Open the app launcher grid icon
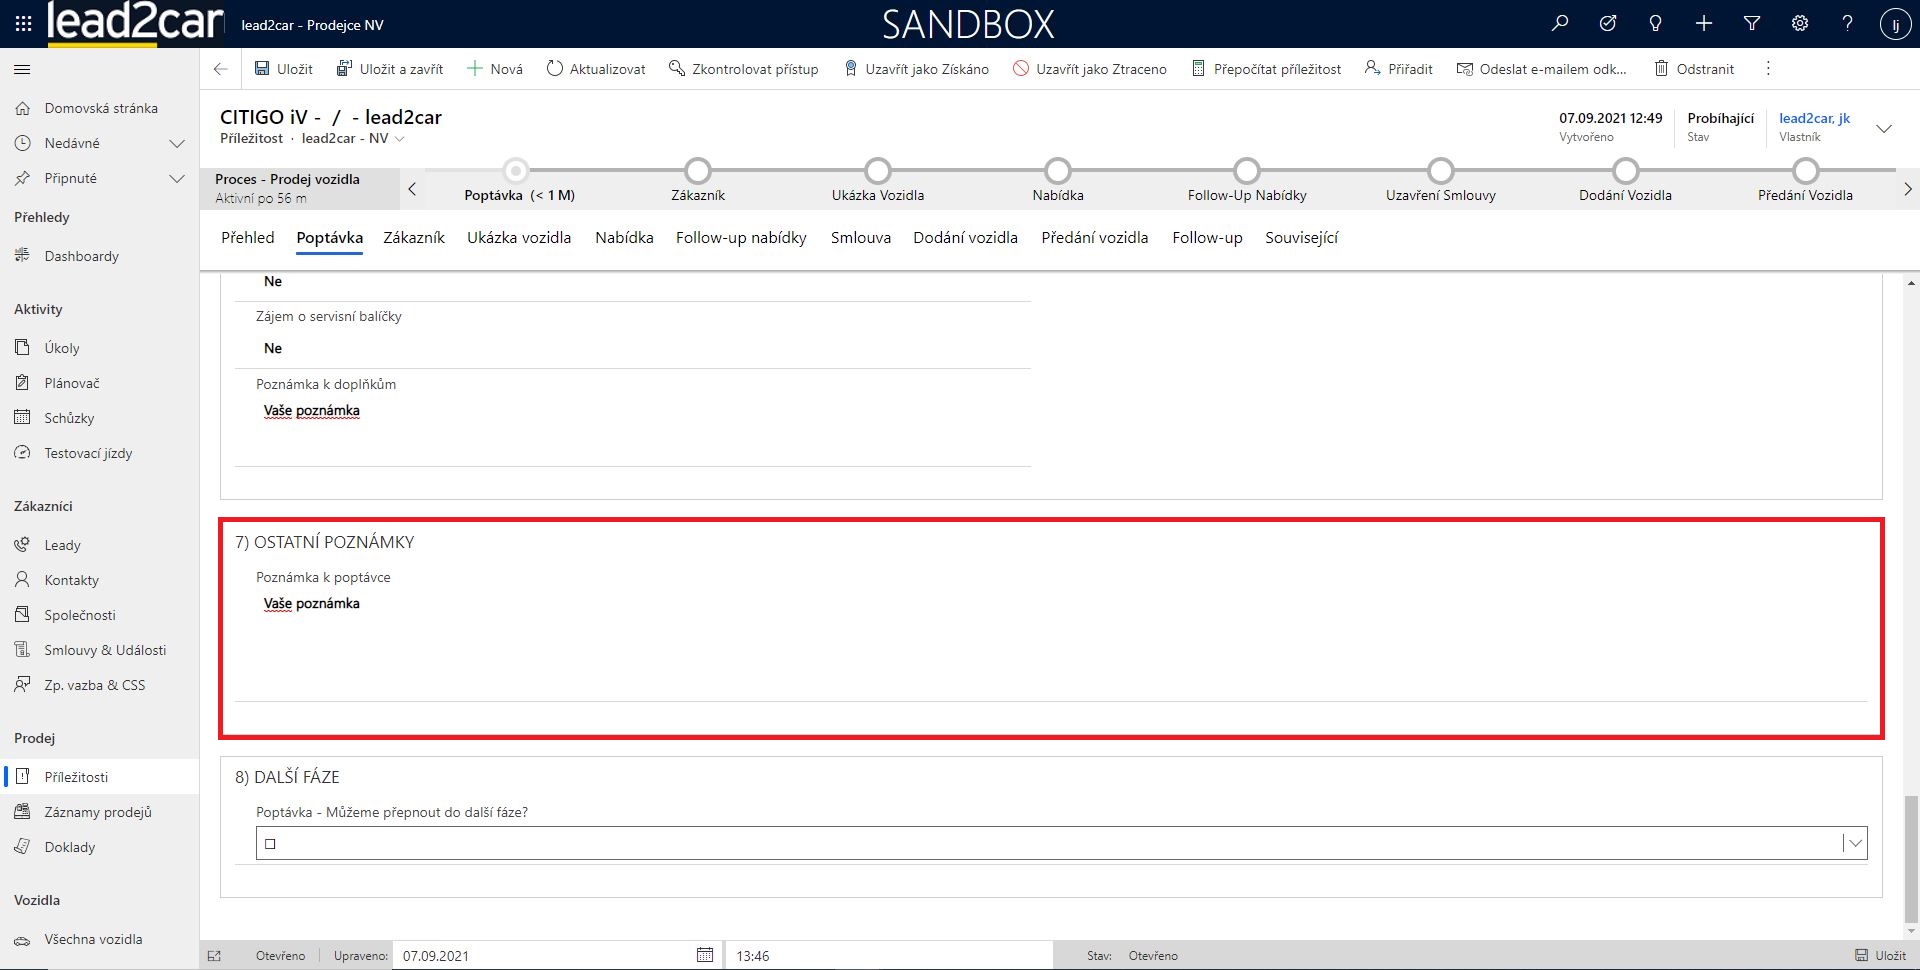 [23, 24]
